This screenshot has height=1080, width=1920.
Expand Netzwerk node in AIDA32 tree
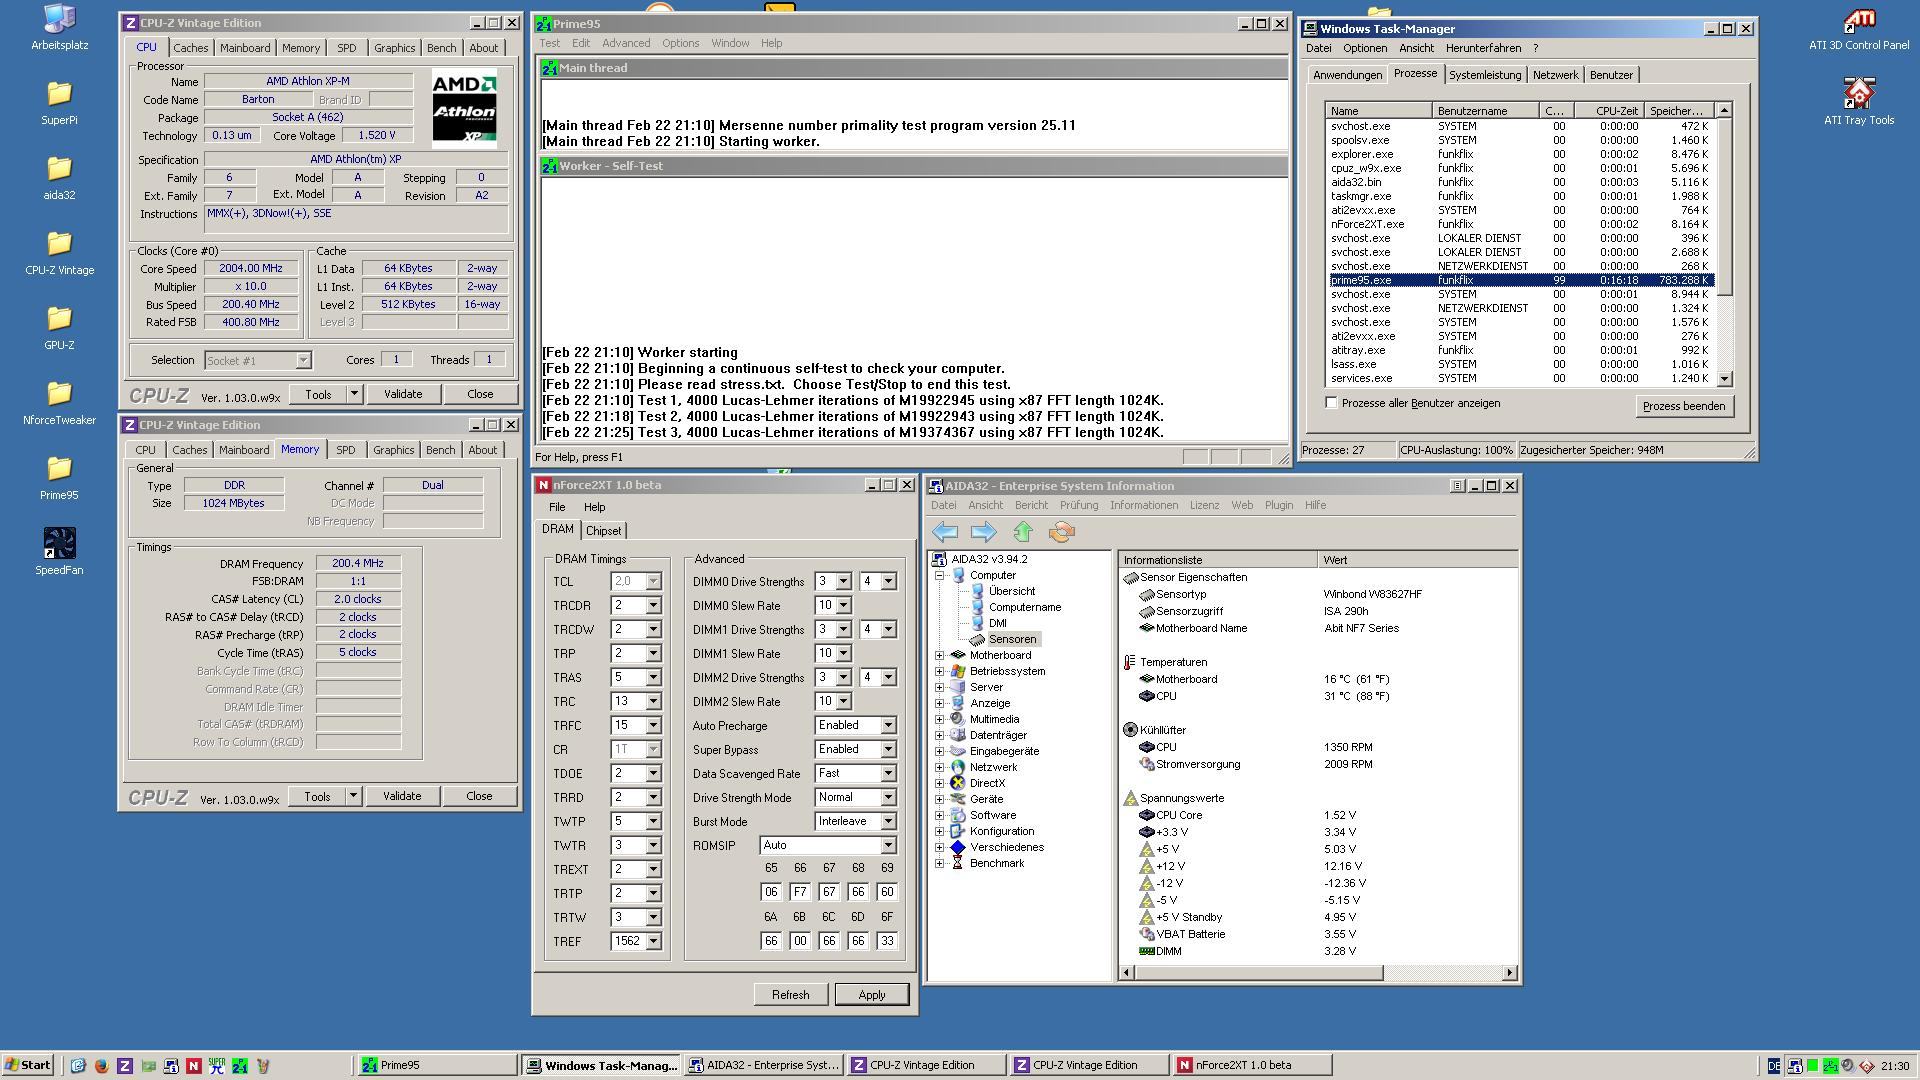(x=939, y=767)
